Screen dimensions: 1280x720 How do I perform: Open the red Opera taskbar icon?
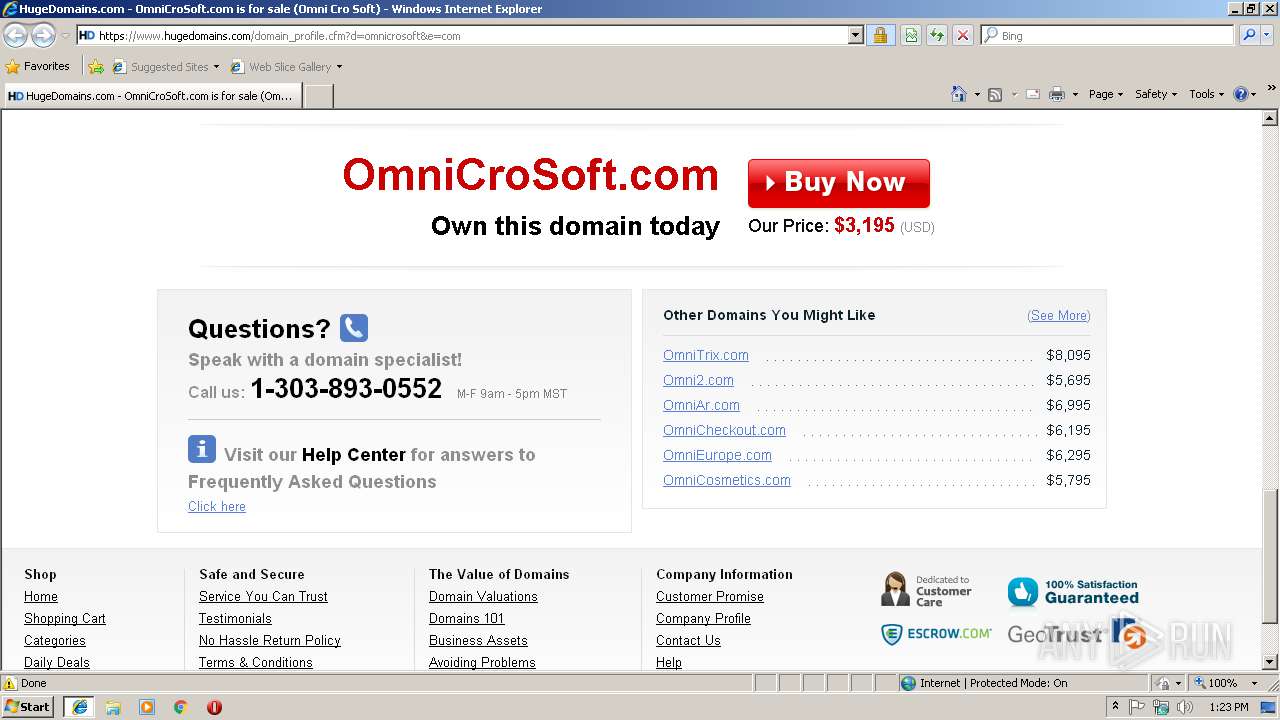tap(214, 707)
